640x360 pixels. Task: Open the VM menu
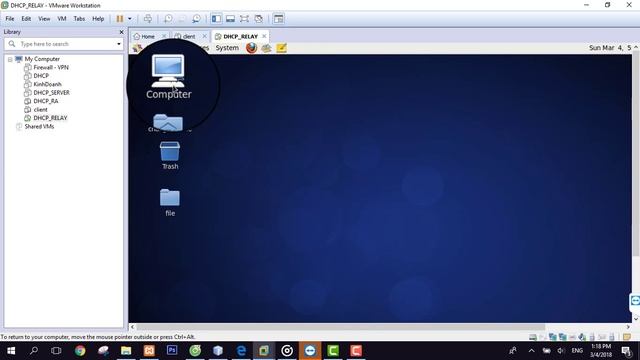click(x=62, y=19)
